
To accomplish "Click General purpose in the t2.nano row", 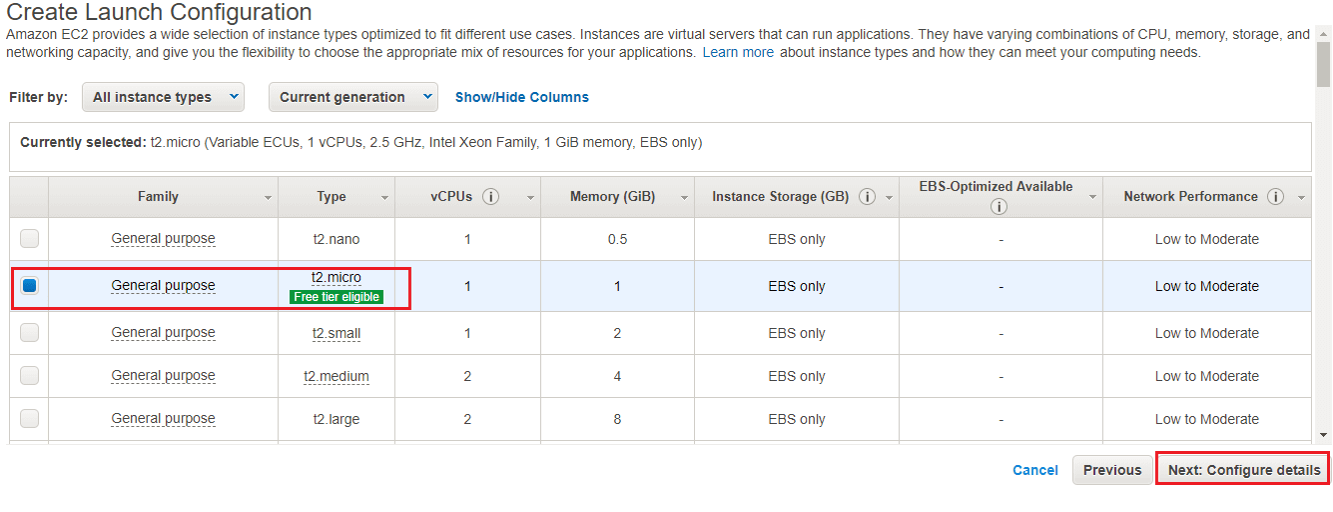I will [x=163, y=239].
